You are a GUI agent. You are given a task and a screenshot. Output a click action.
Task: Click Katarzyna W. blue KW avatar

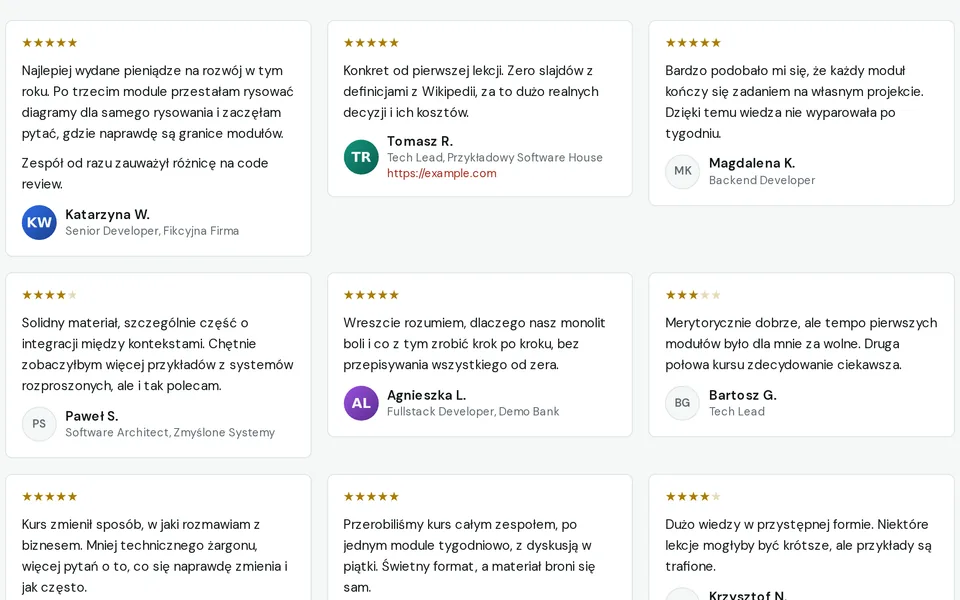[x=39, y=222]
